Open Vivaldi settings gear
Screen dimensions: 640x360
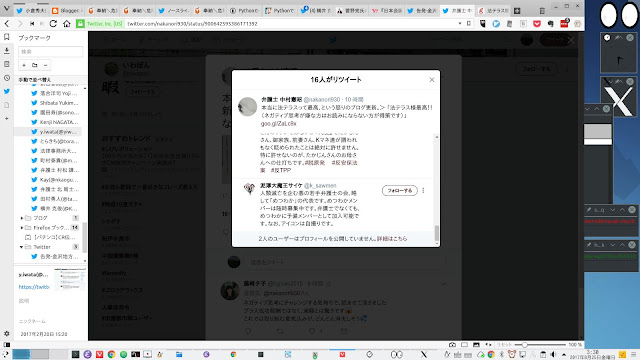(x=7, y=333)
